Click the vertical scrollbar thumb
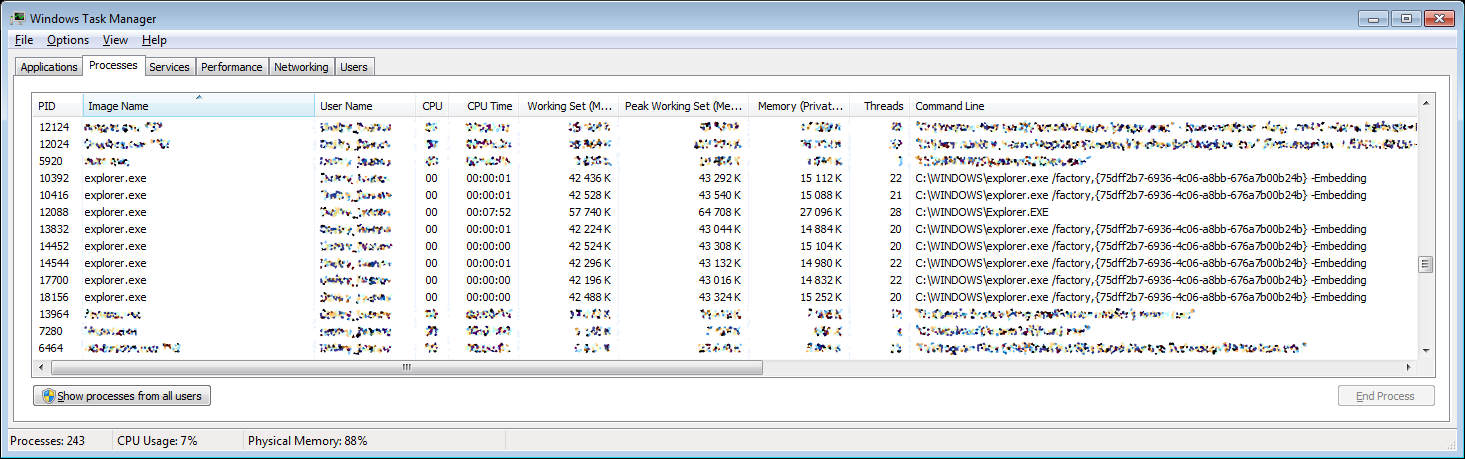The height and width of the screenshot is (459, 1465). pyautogui.click(x=1426, y=264)
